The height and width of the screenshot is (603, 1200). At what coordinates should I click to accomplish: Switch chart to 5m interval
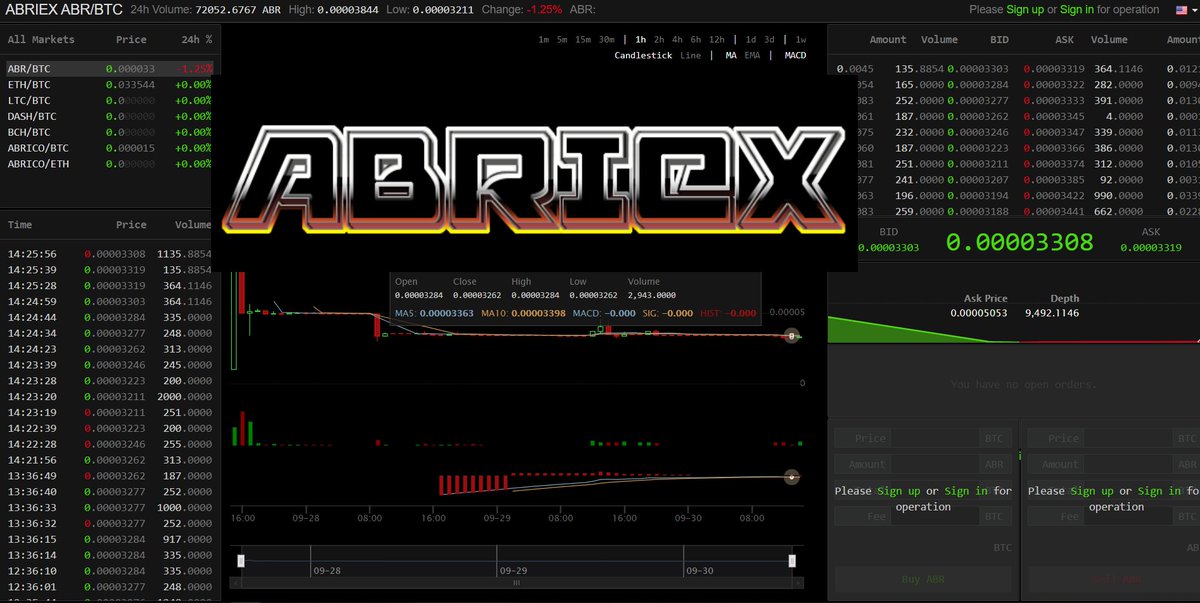(563, 40)
